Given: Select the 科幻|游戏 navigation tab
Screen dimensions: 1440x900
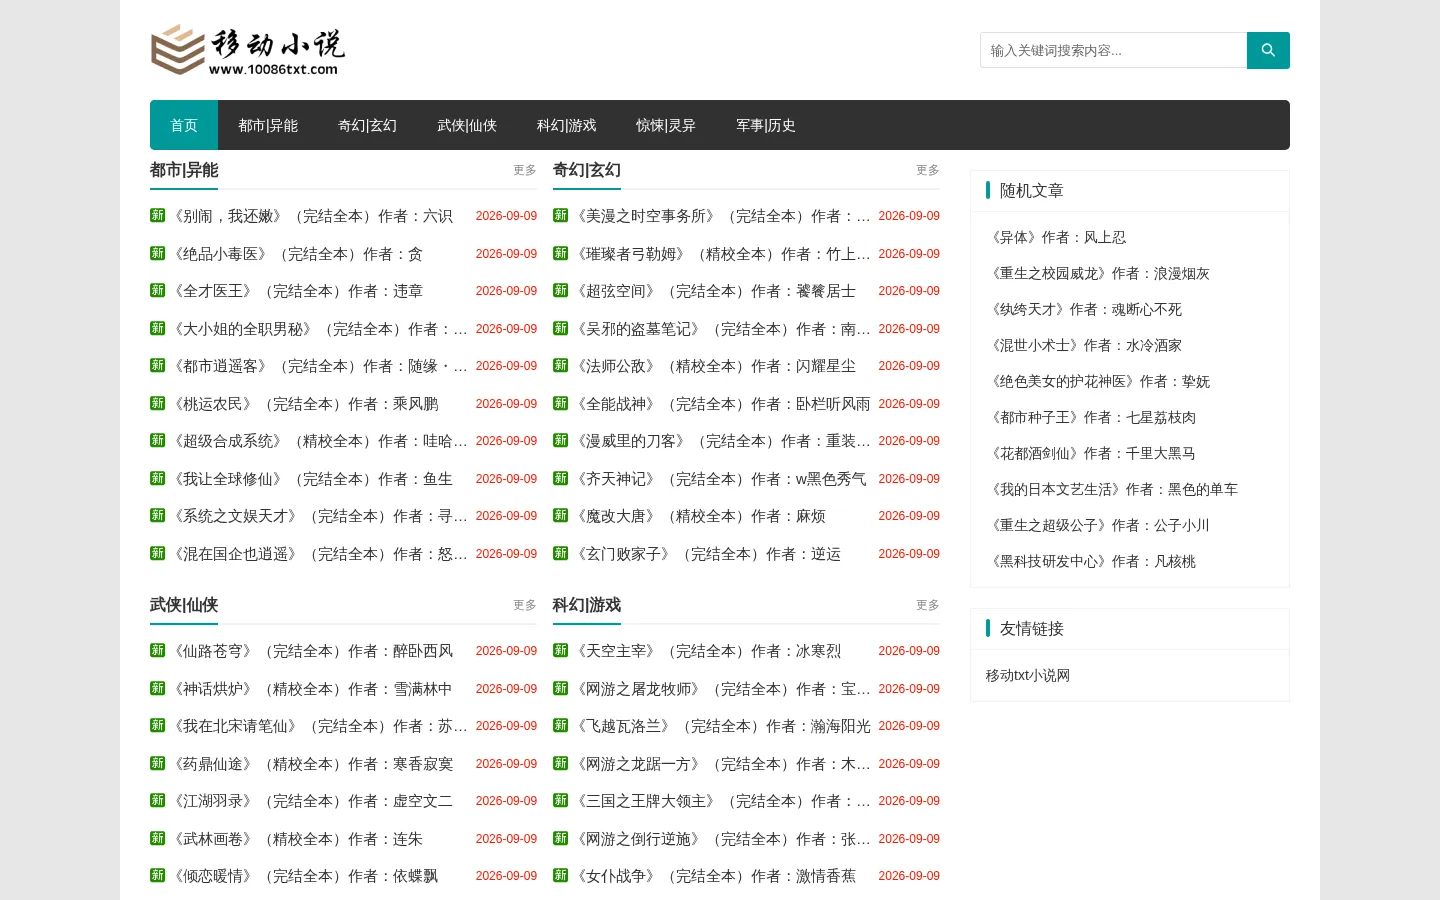Looking at the screenshot, I should point(566,125).
